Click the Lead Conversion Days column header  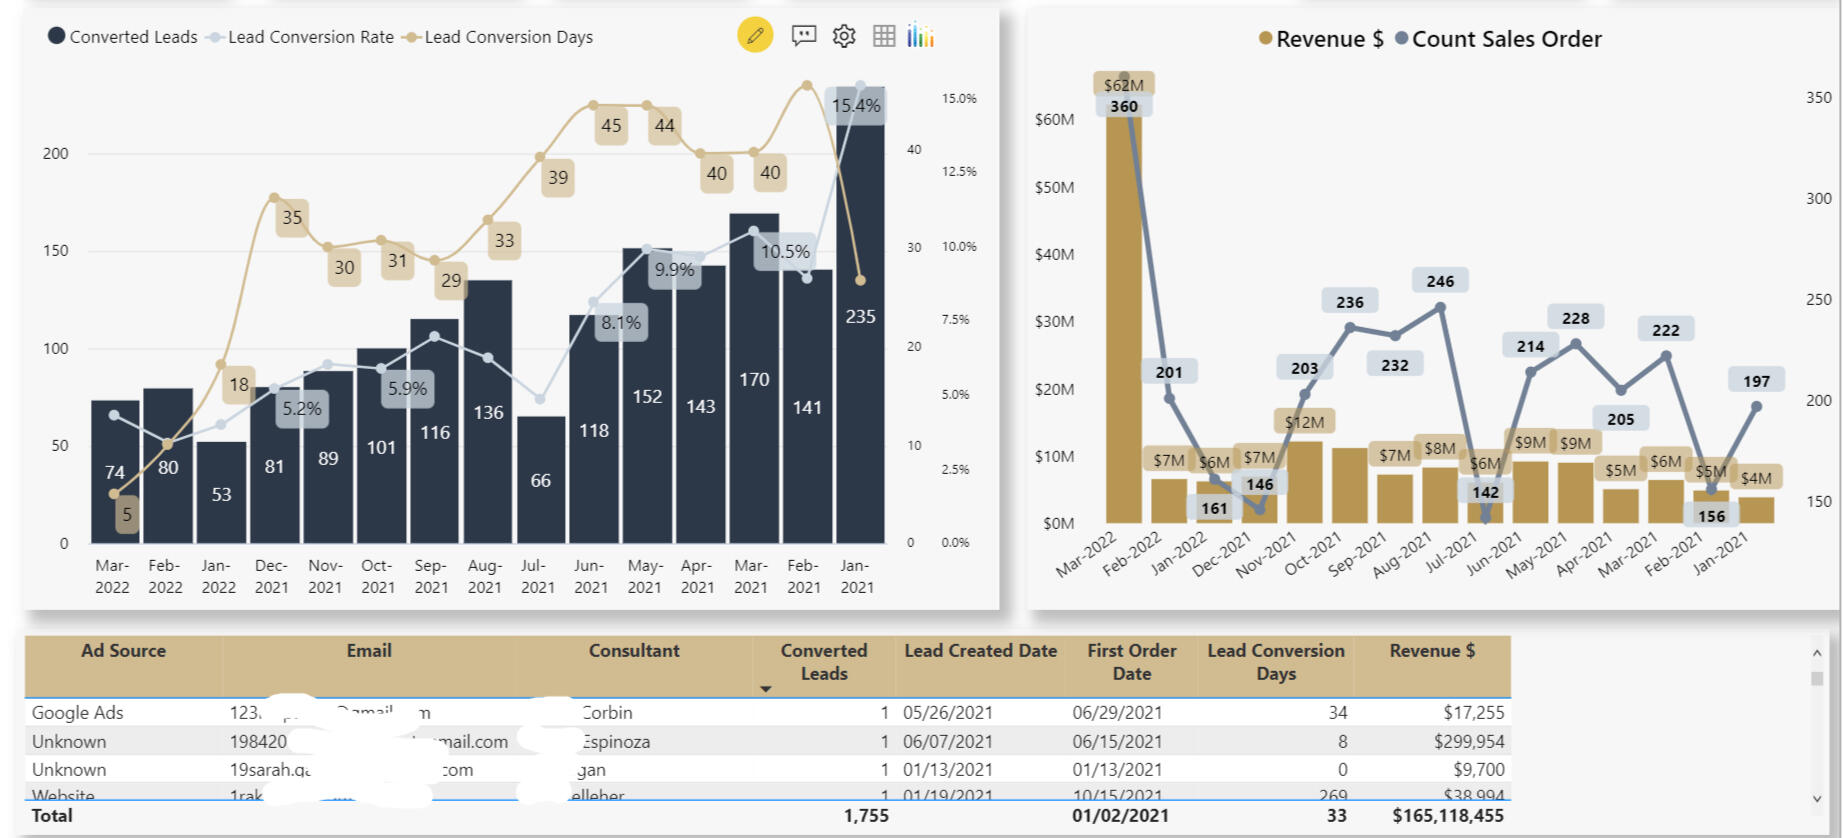pos(1275,662)
